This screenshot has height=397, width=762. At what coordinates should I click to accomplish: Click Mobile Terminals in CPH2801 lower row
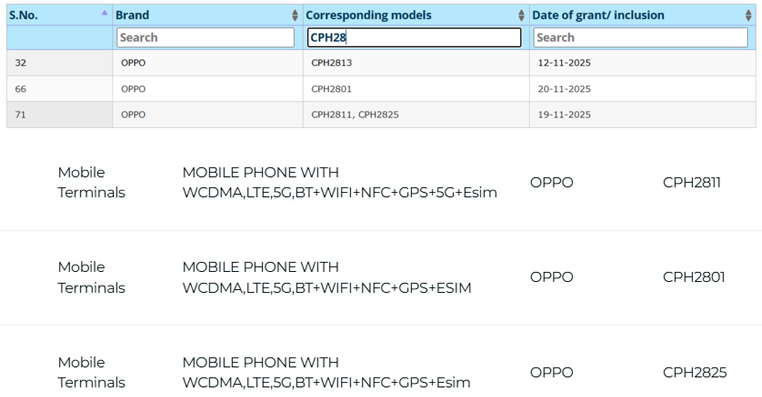[91, 277]
